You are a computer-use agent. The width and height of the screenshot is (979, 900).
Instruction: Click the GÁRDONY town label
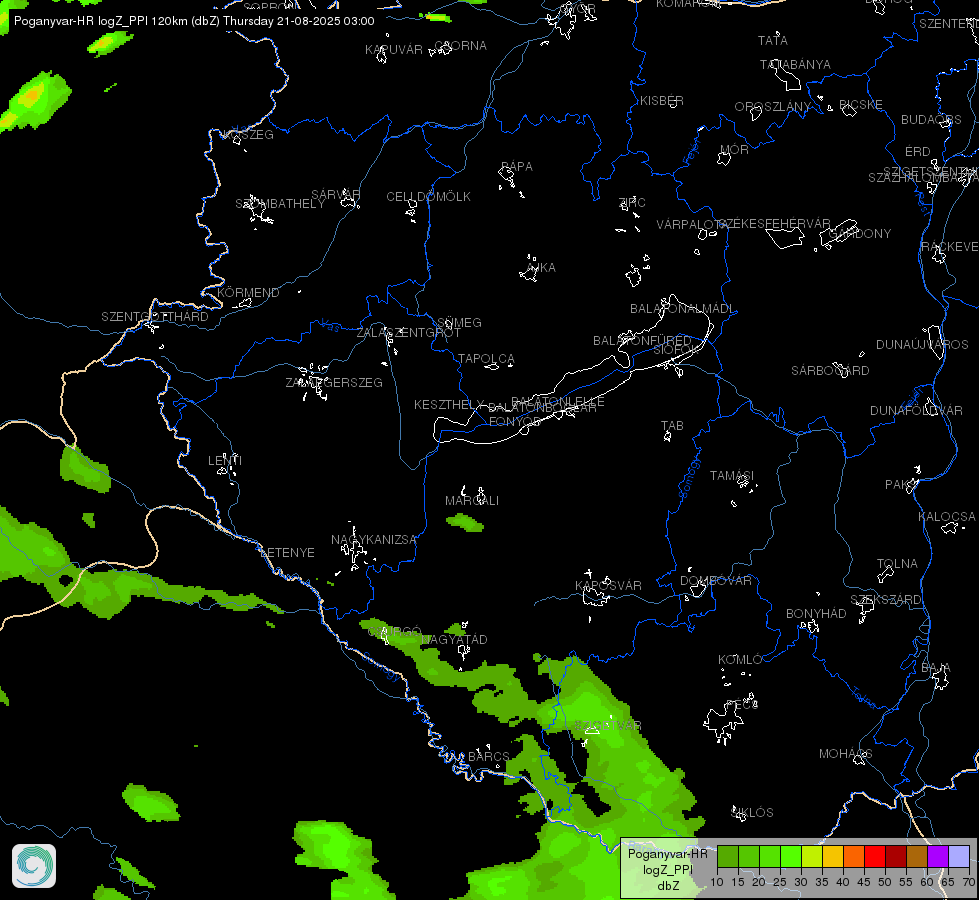click(x=860, y=234)
